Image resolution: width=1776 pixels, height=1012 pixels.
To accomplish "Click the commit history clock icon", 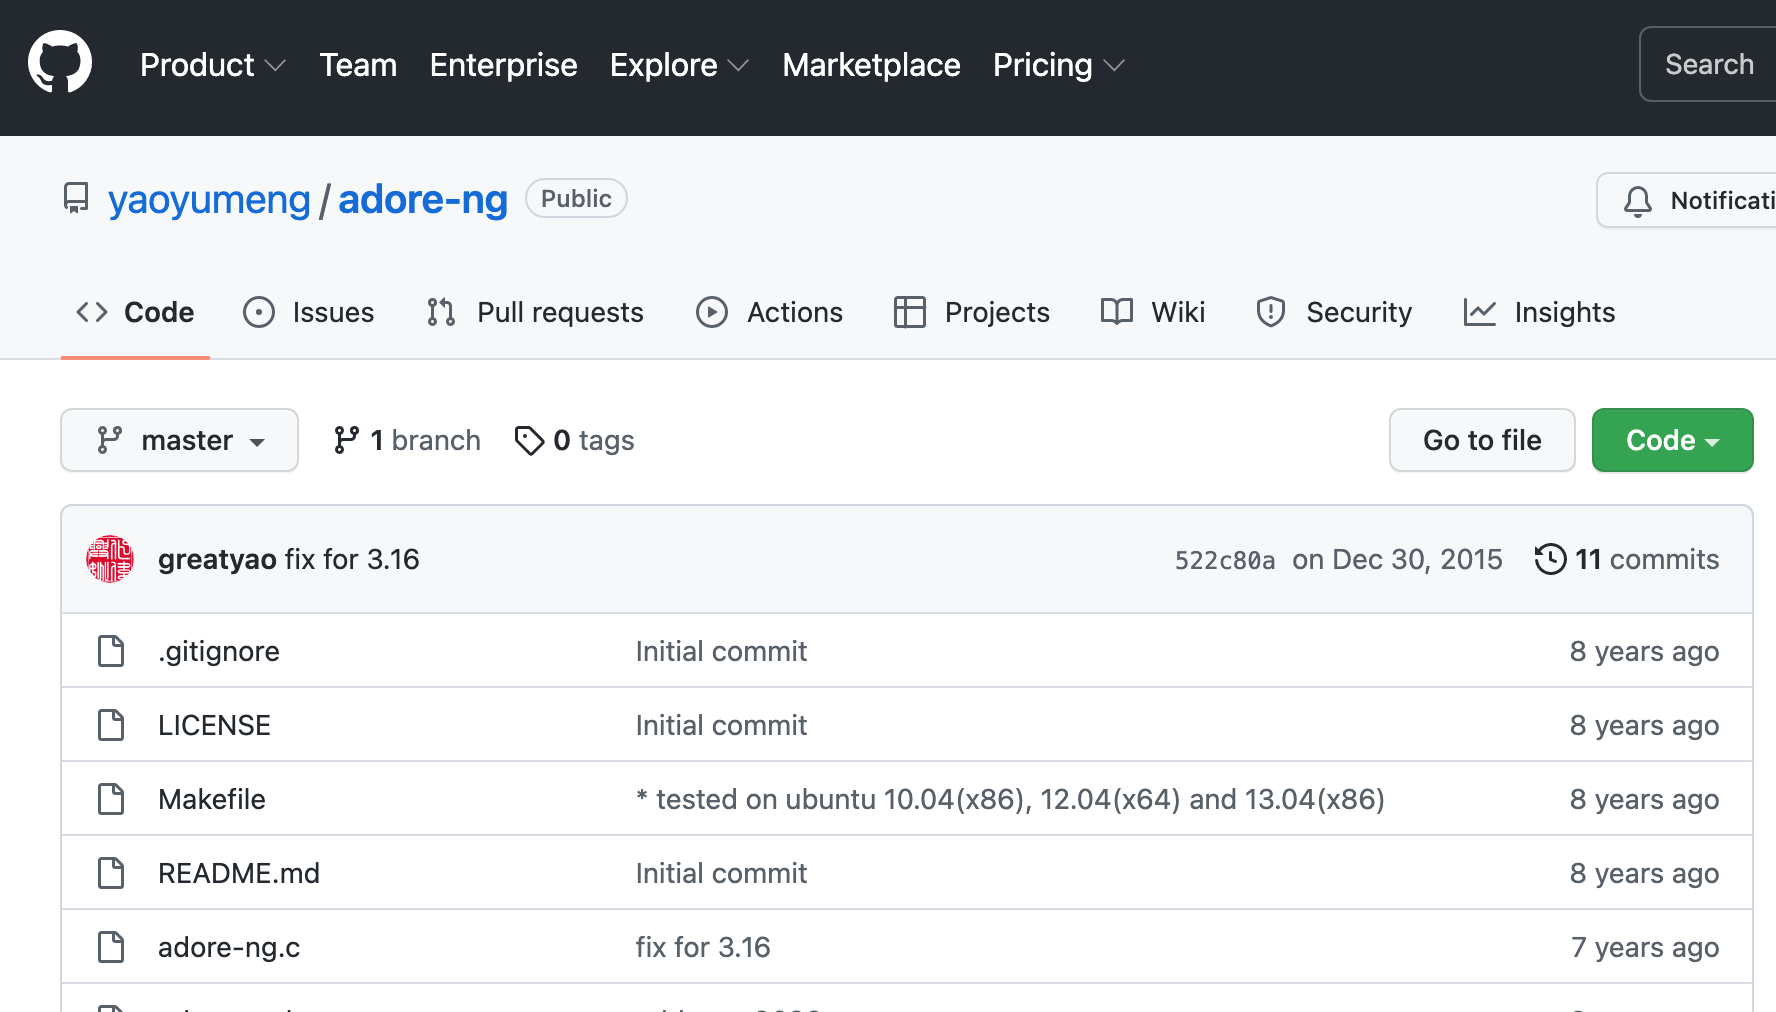I will pyautogui.click(x=1549, y=559).
